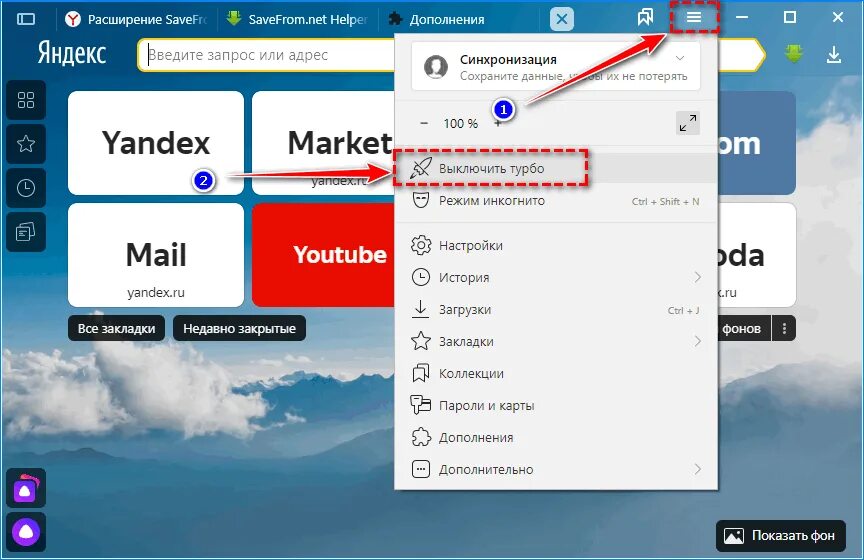Decrease zoom with the minus button
864x560 pixels.
pos(424,123)
